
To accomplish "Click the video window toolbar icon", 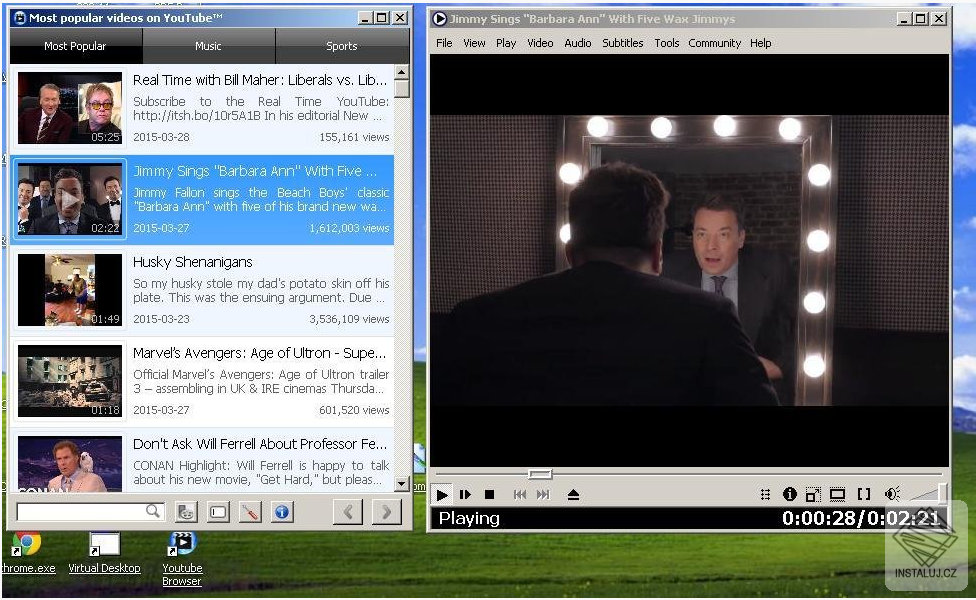I will click(x=218, y=512).
